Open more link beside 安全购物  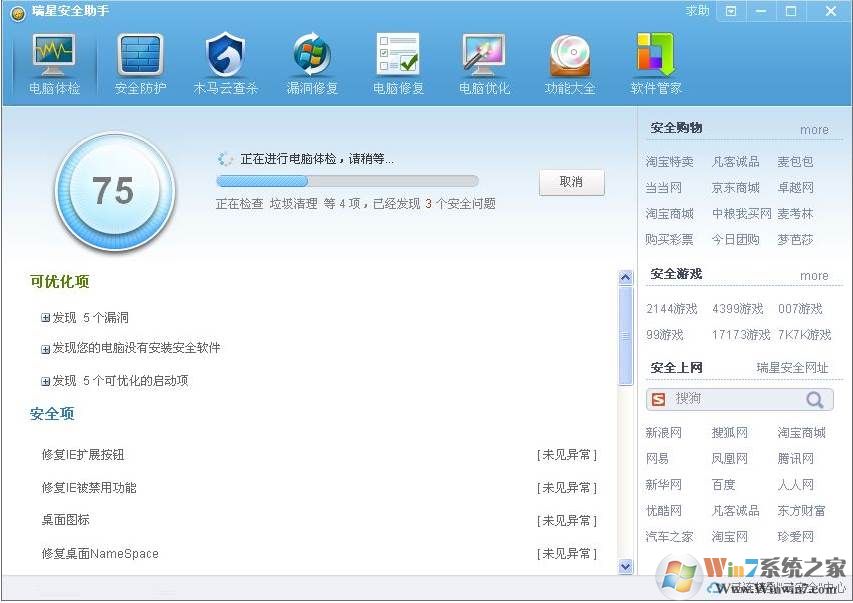coord(814,130)
